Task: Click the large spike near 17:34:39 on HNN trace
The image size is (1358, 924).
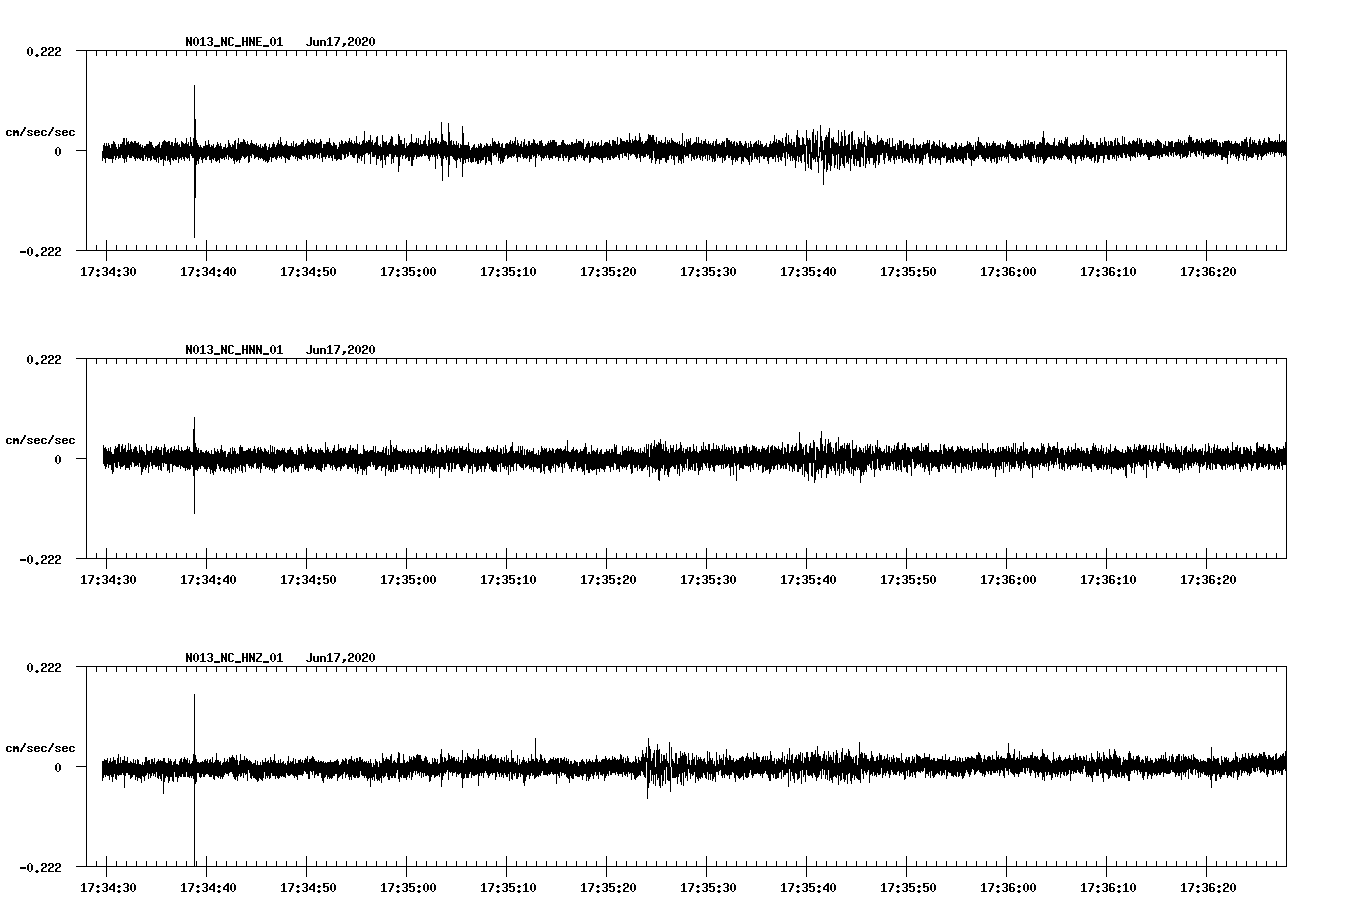Action: [x=195, y=465]
